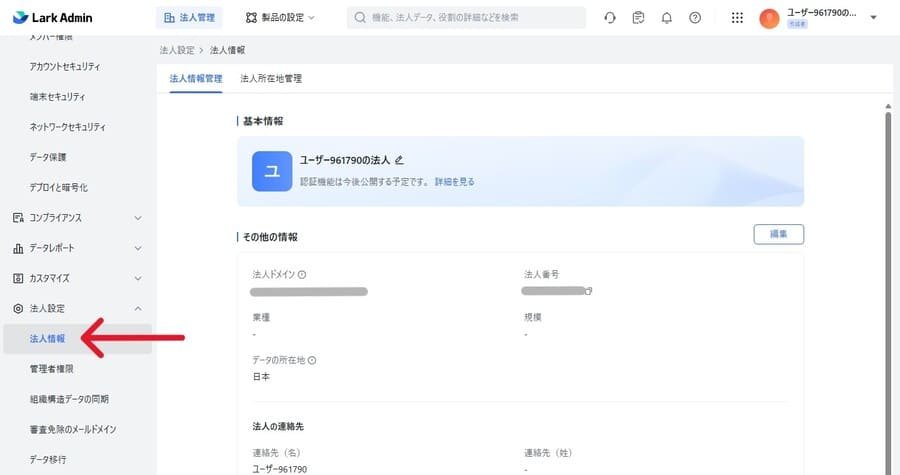Click the 法人設定 breadcrumb link
The height and width of the screenshot is (475, 900).
click(x=177, y=50)
